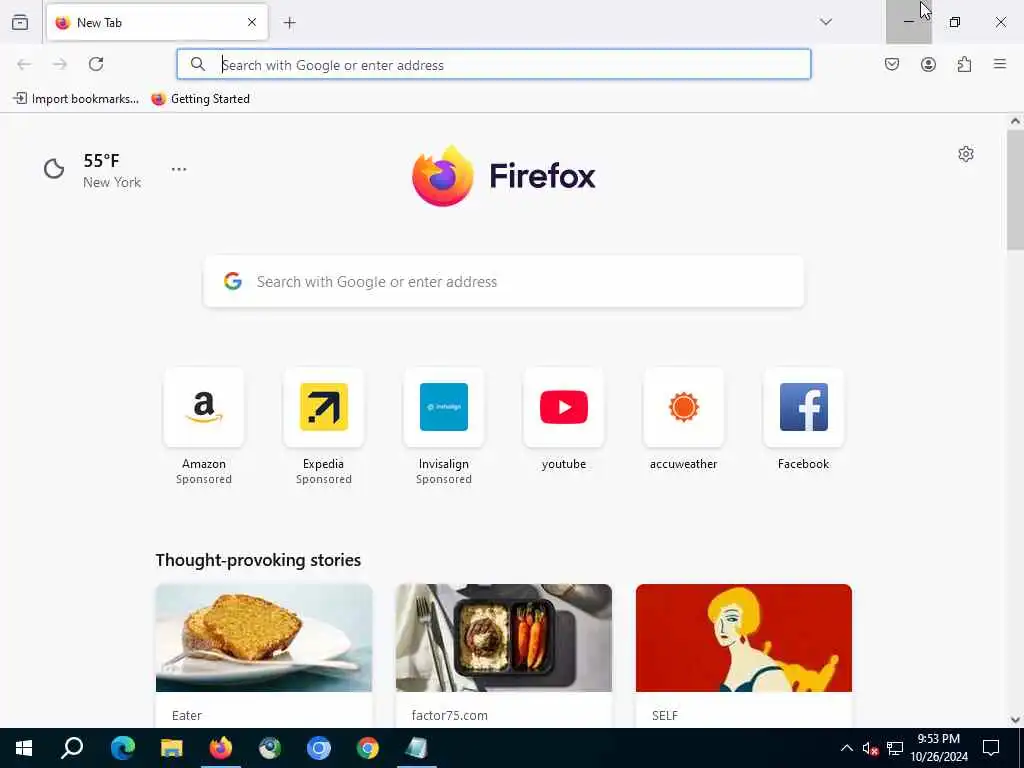Click the muted volume tray icon

coord(870,748)
